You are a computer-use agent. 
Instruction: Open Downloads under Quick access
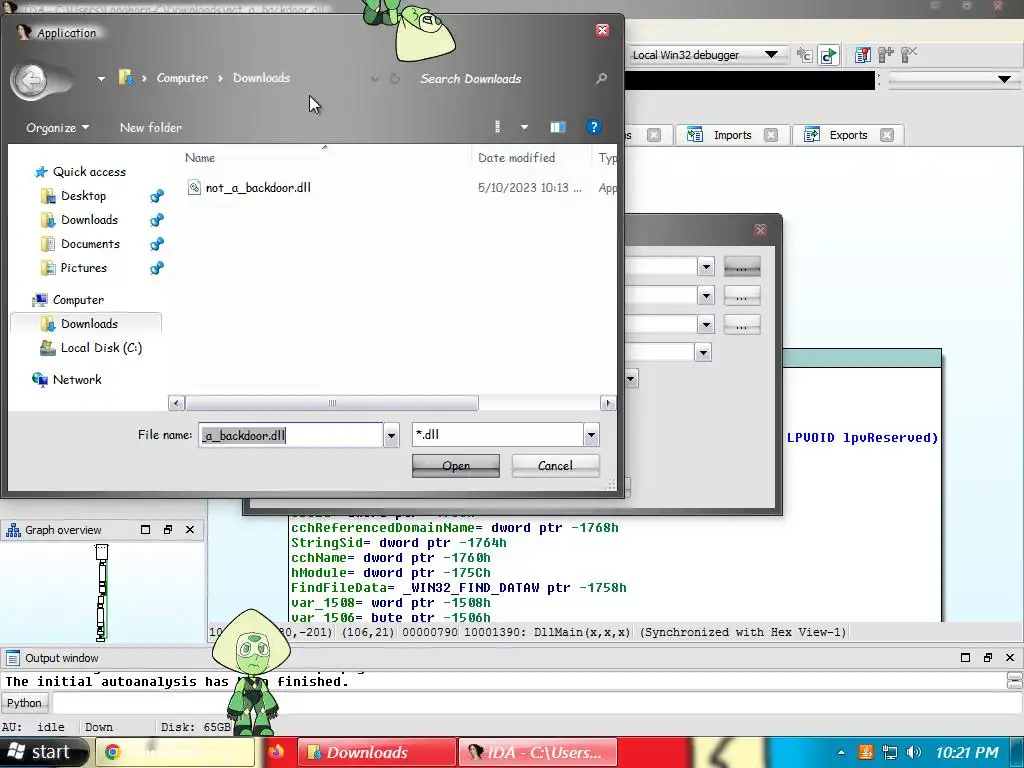tap(89, 220)
